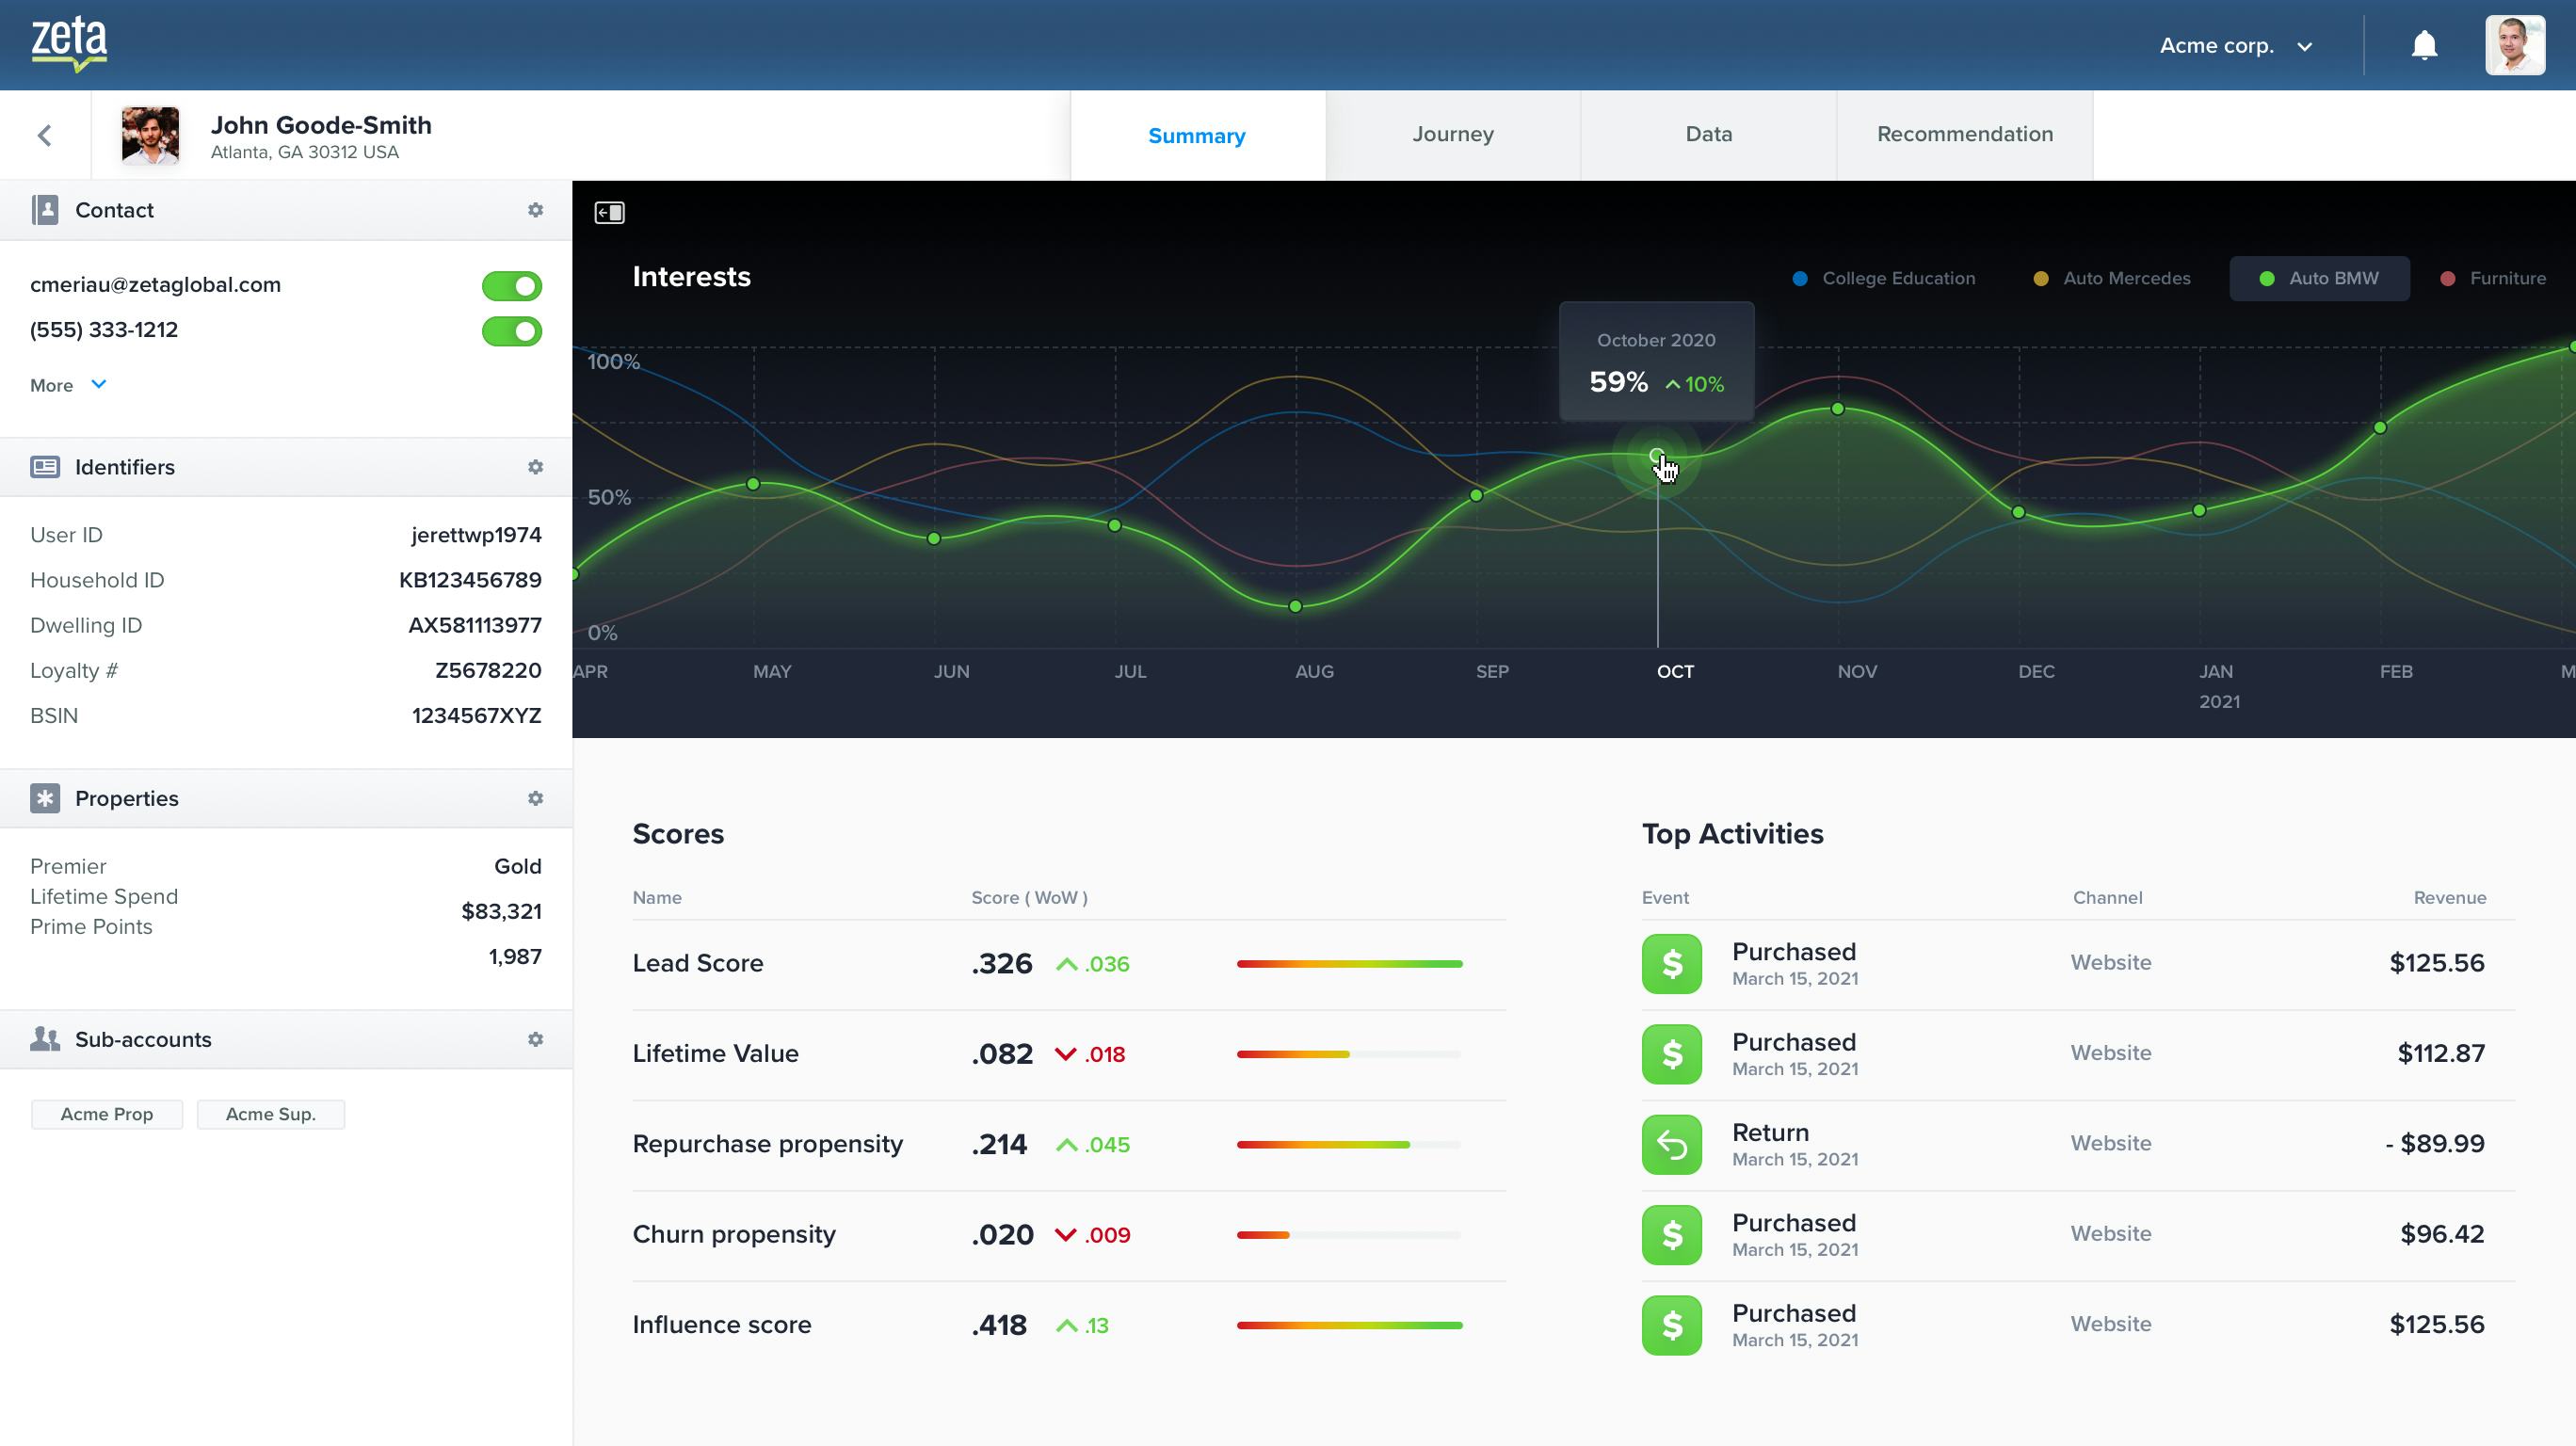Click the properties section settings gear icon
2576x1446 pixels.
click(536, 798)
